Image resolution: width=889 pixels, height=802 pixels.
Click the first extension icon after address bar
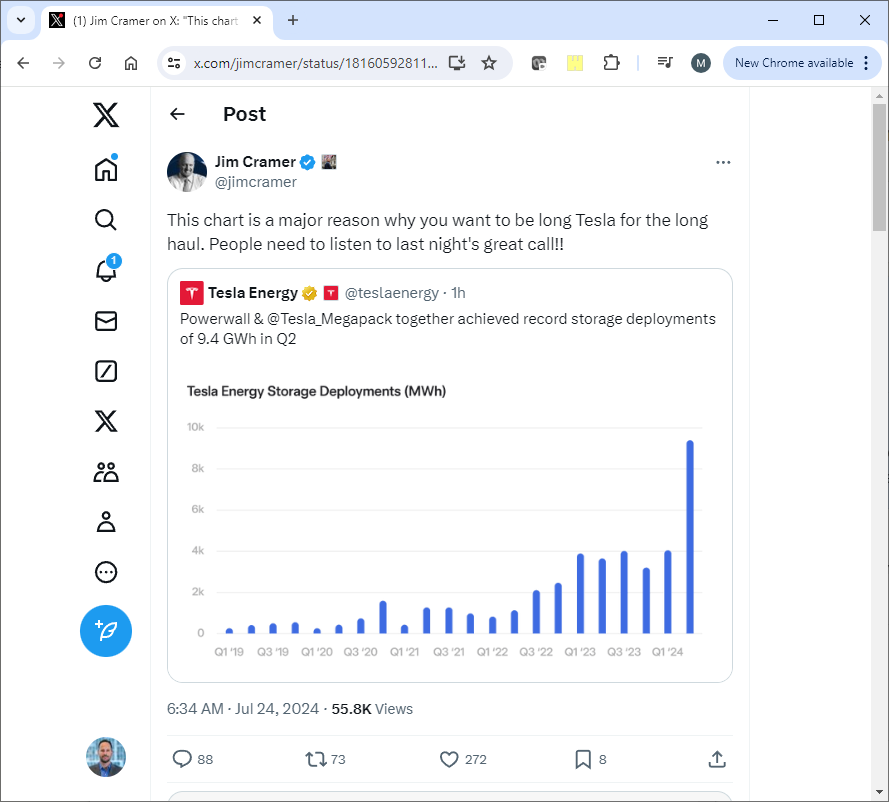point(539,63)
